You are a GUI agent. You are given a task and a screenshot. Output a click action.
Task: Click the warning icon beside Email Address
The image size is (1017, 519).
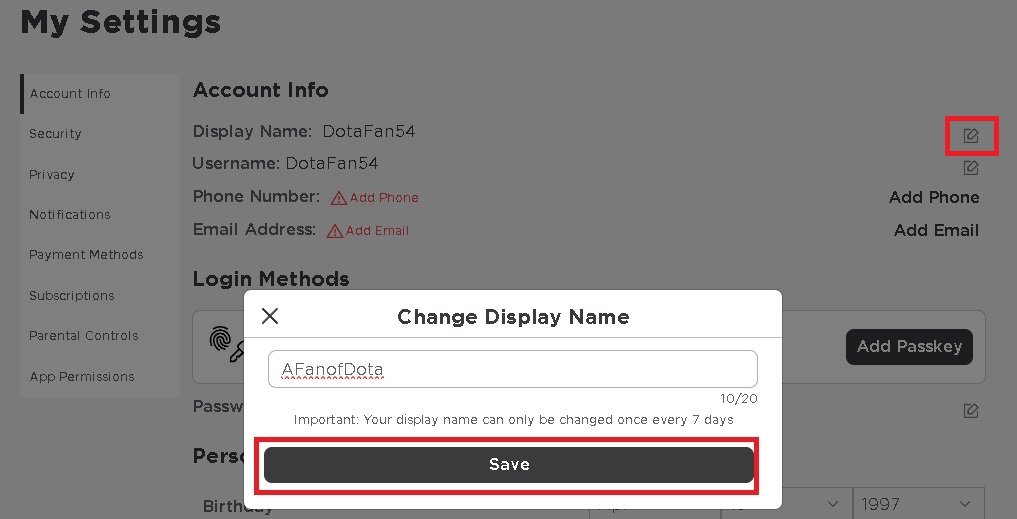pos(336,231)
